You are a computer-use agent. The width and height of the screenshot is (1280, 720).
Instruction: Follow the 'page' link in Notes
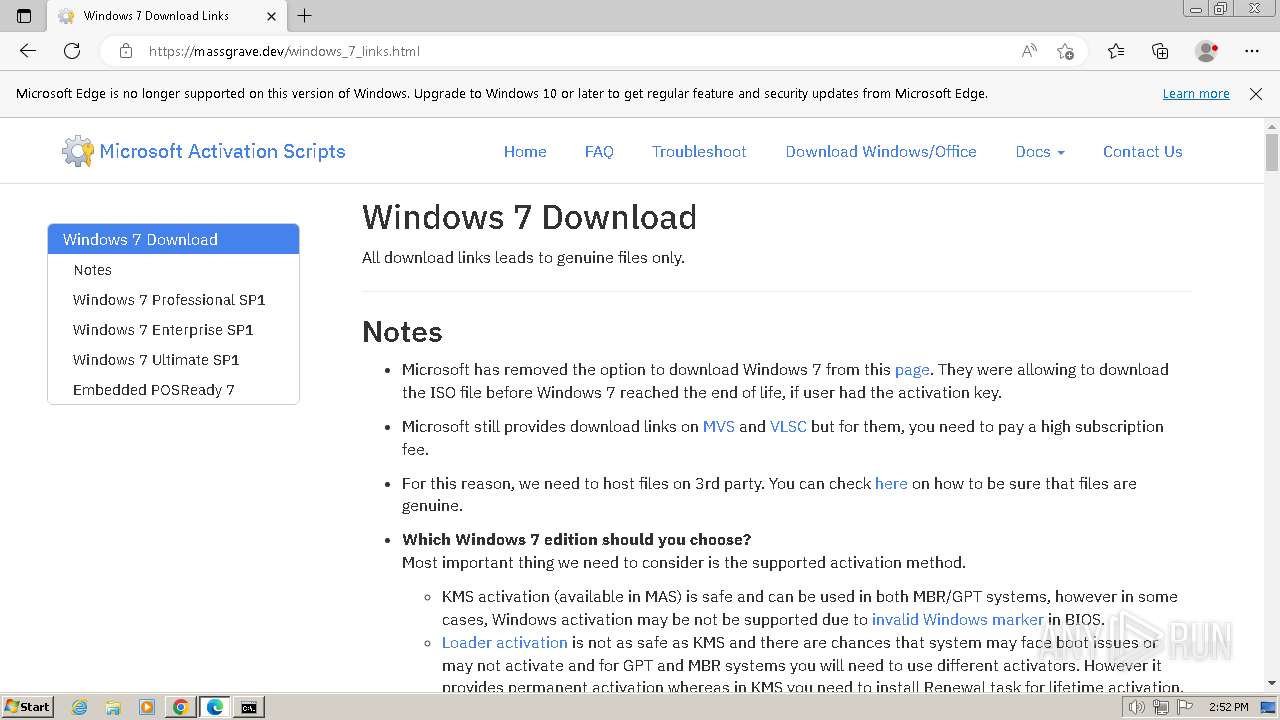[912, 370]
